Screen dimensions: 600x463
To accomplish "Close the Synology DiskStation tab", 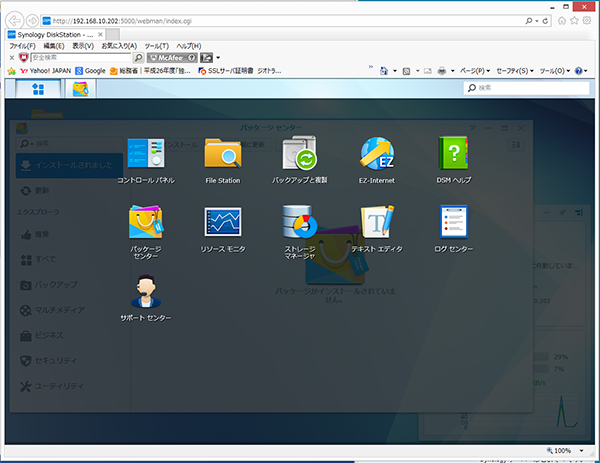I will coord(100,34).
